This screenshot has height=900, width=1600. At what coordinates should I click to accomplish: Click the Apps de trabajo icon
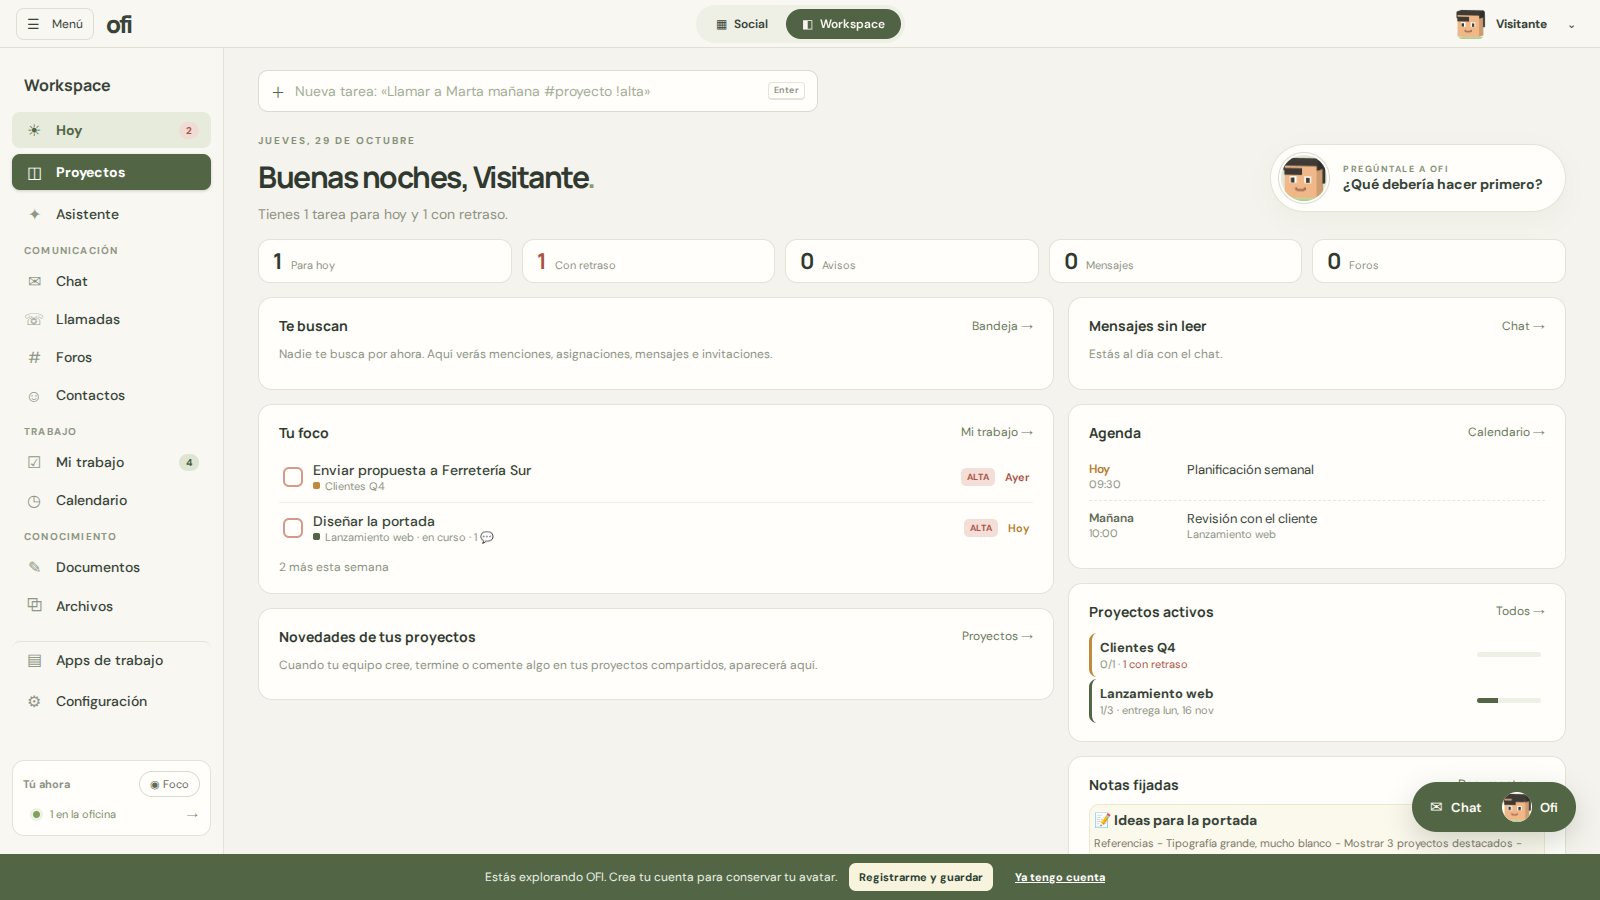click(x=35, y=660)
